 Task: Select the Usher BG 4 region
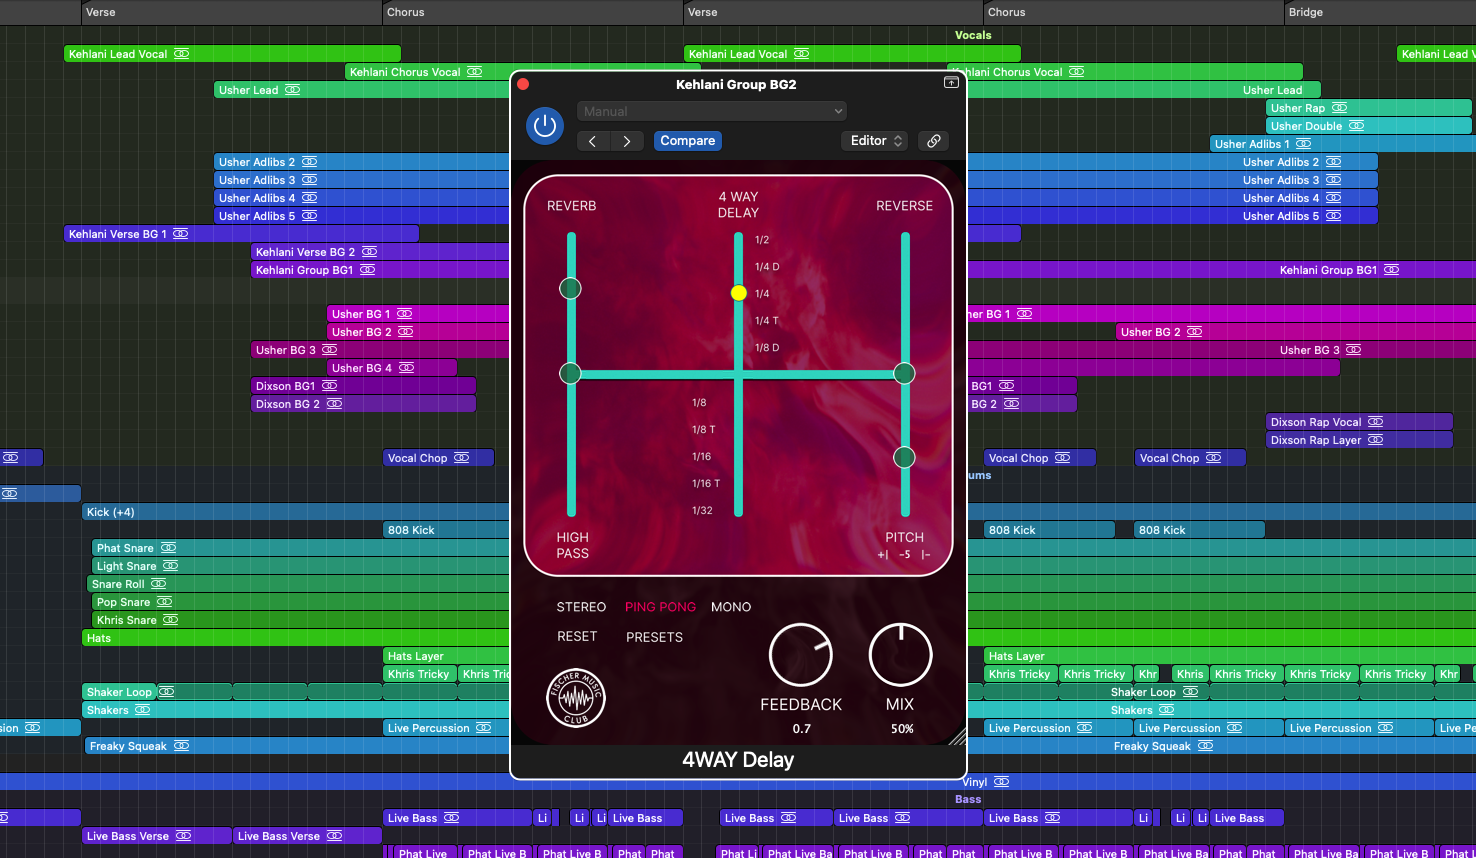[392, 368]
